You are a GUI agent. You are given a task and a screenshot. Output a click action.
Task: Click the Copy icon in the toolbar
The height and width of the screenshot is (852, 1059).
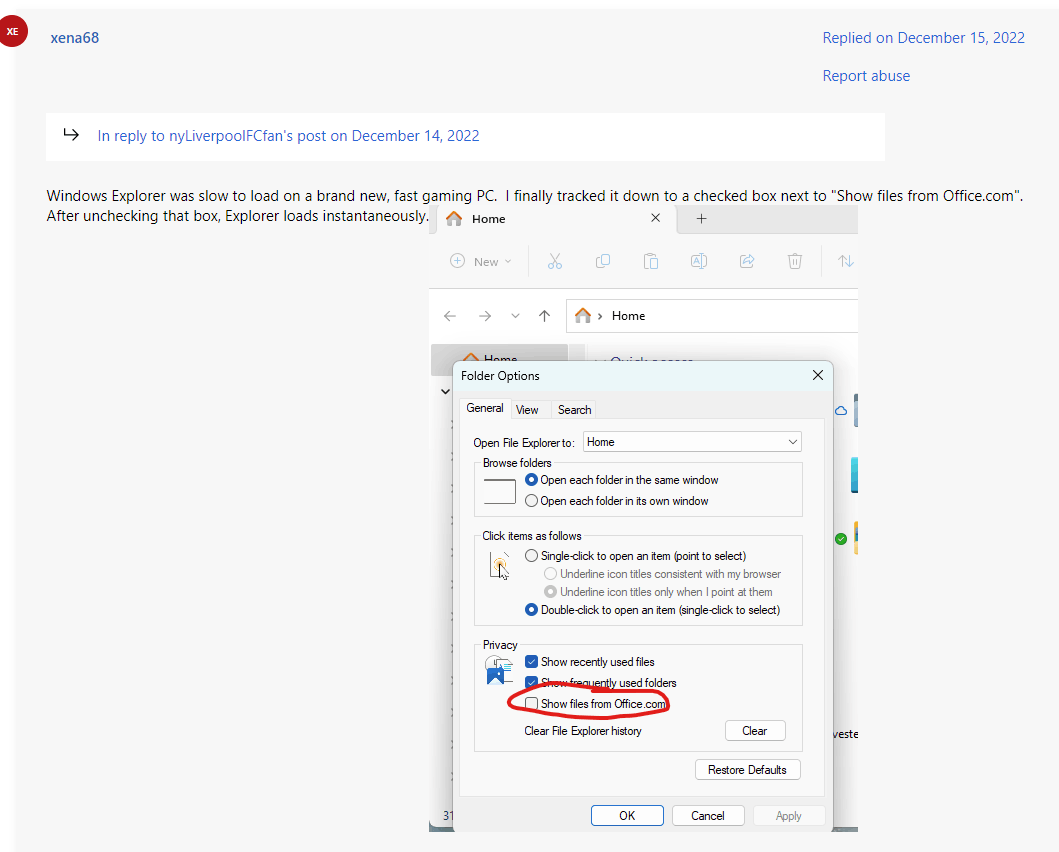[603, 261]
